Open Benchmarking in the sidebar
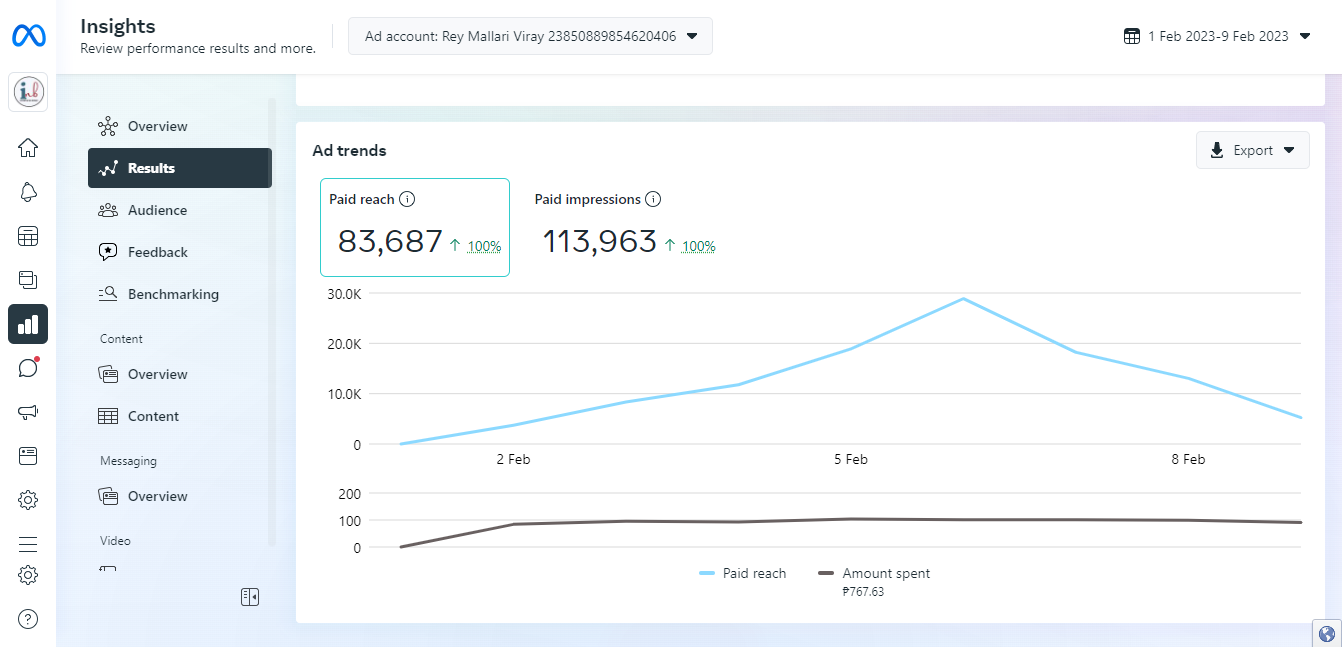This screenshot has width=1342, height=647. 173,294
